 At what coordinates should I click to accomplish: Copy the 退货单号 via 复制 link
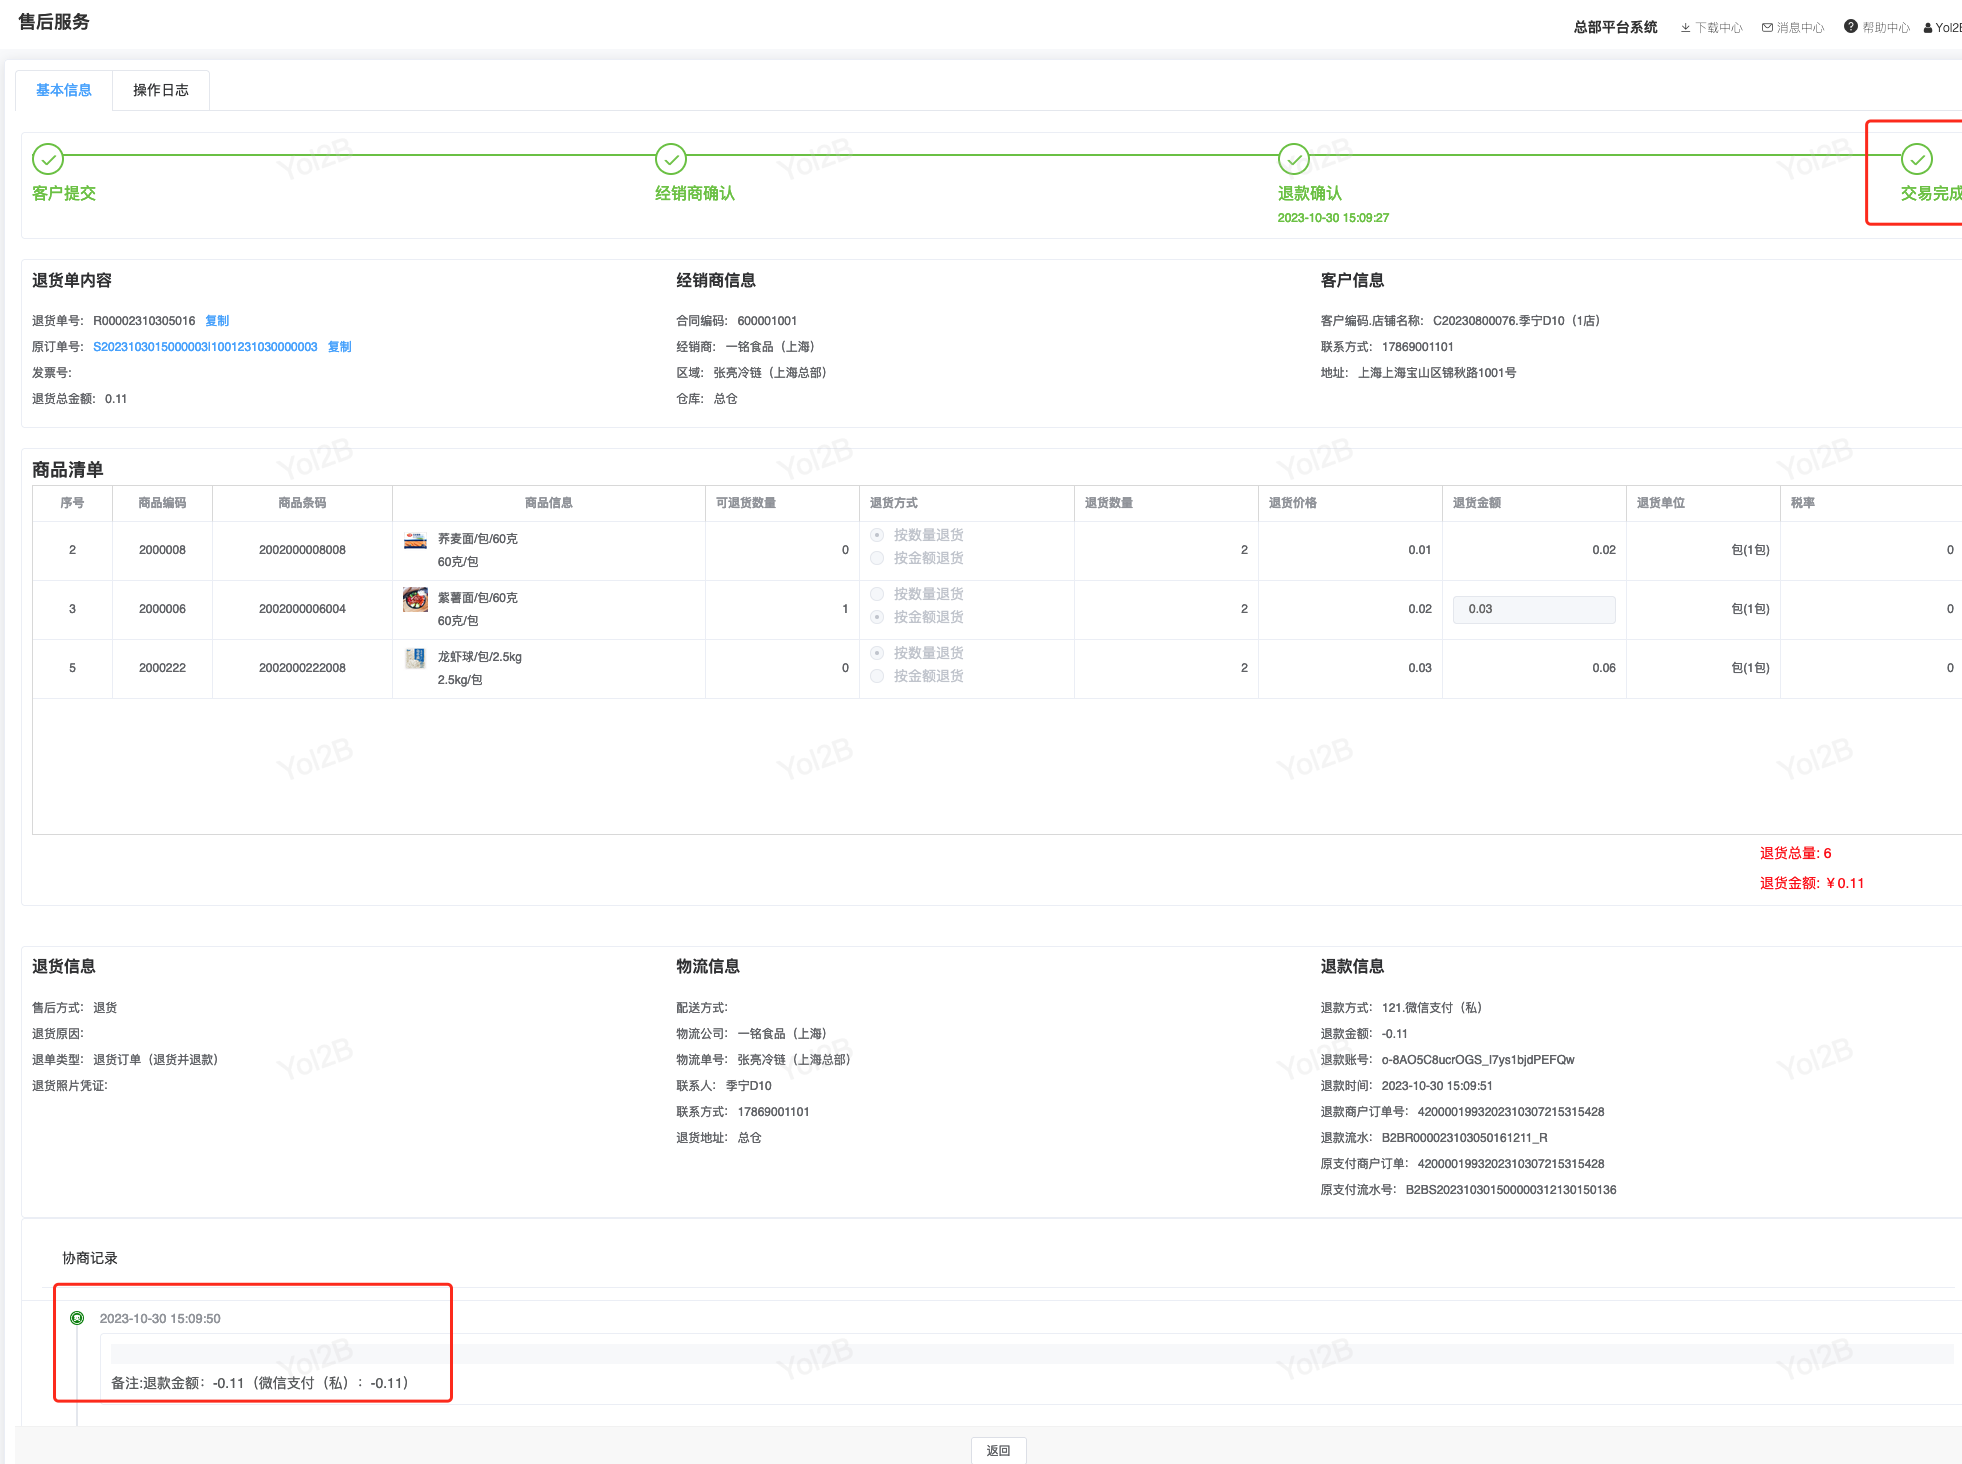[217, 321]
